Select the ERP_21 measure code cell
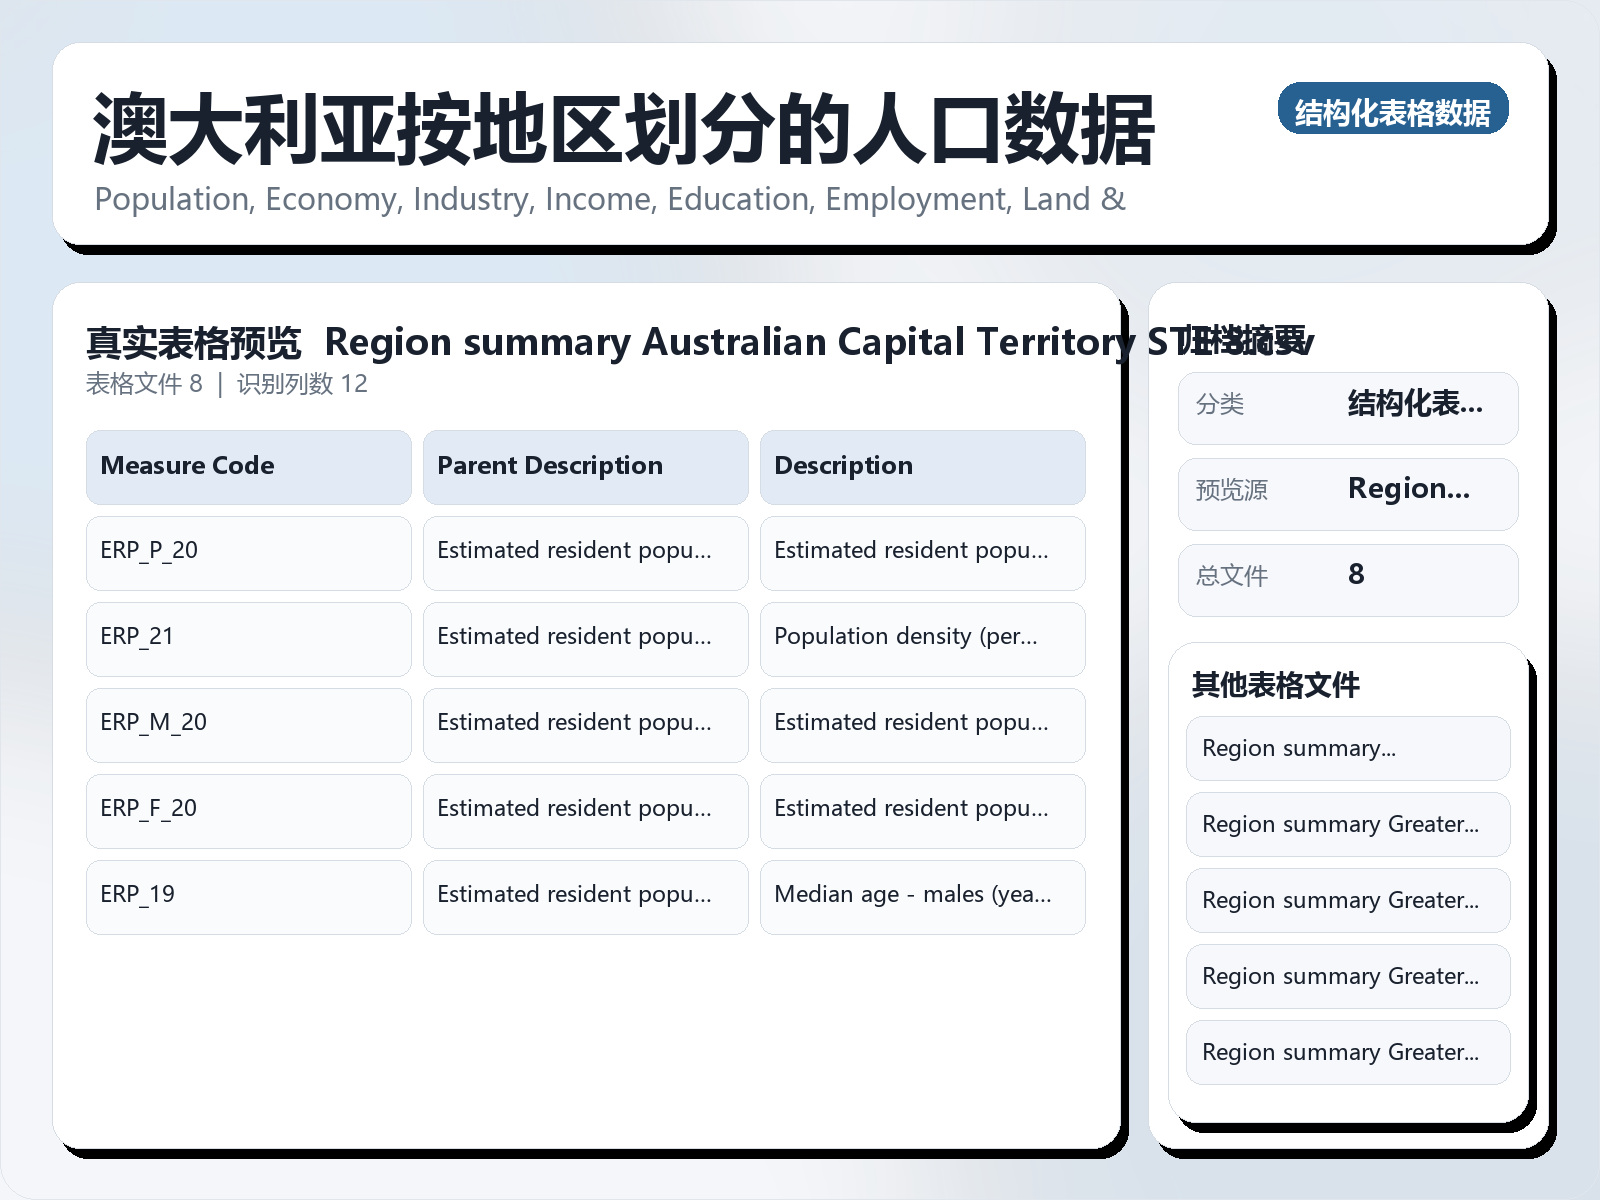 [248, 639]
